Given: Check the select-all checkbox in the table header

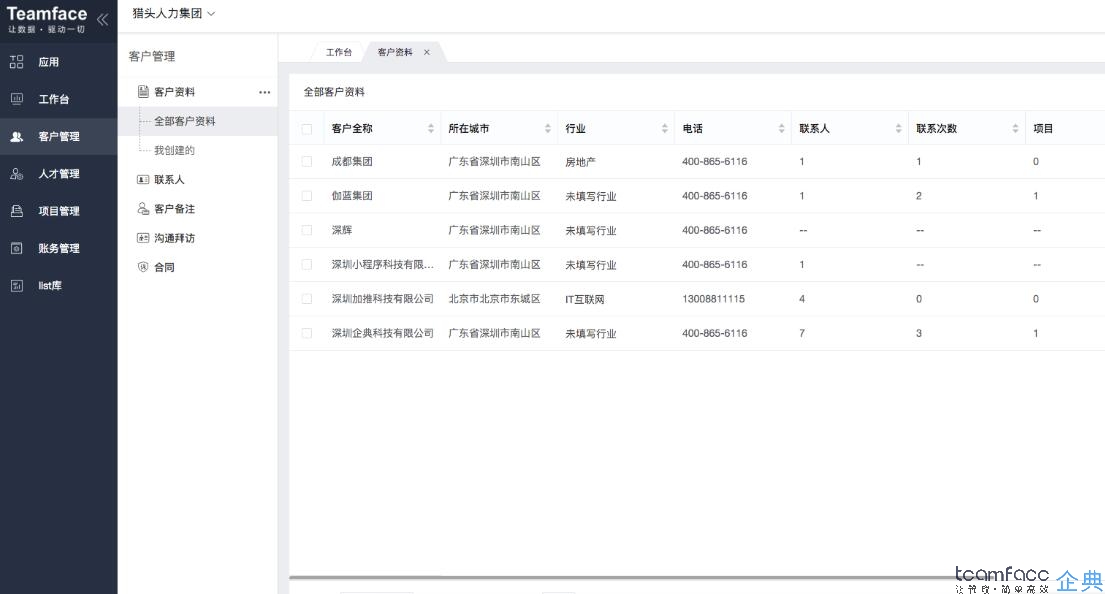Looking at the screenshot, I should [x=306, y=130].
